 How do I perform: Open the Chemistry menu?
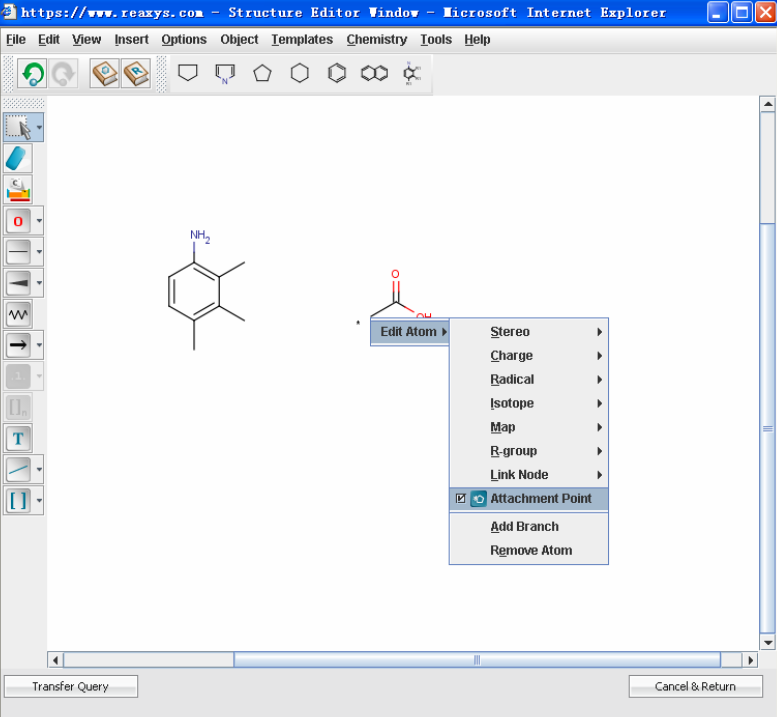tap(377, 39)
